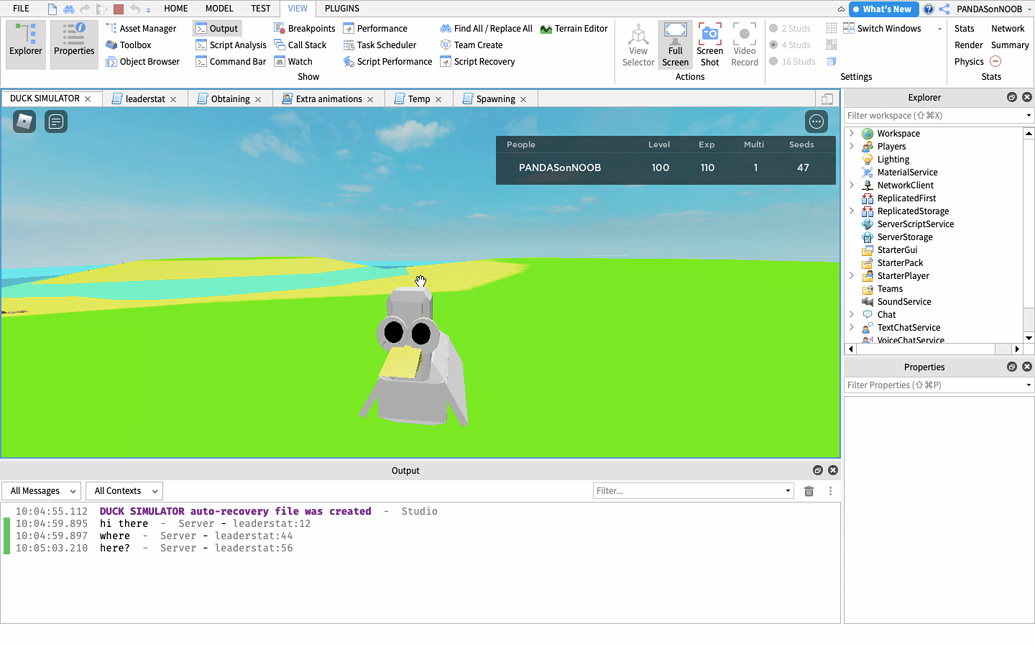This screenshot has width=1035, height=646.
Task: Open the Output filter dropdown arrow
Action: (787, 491)
